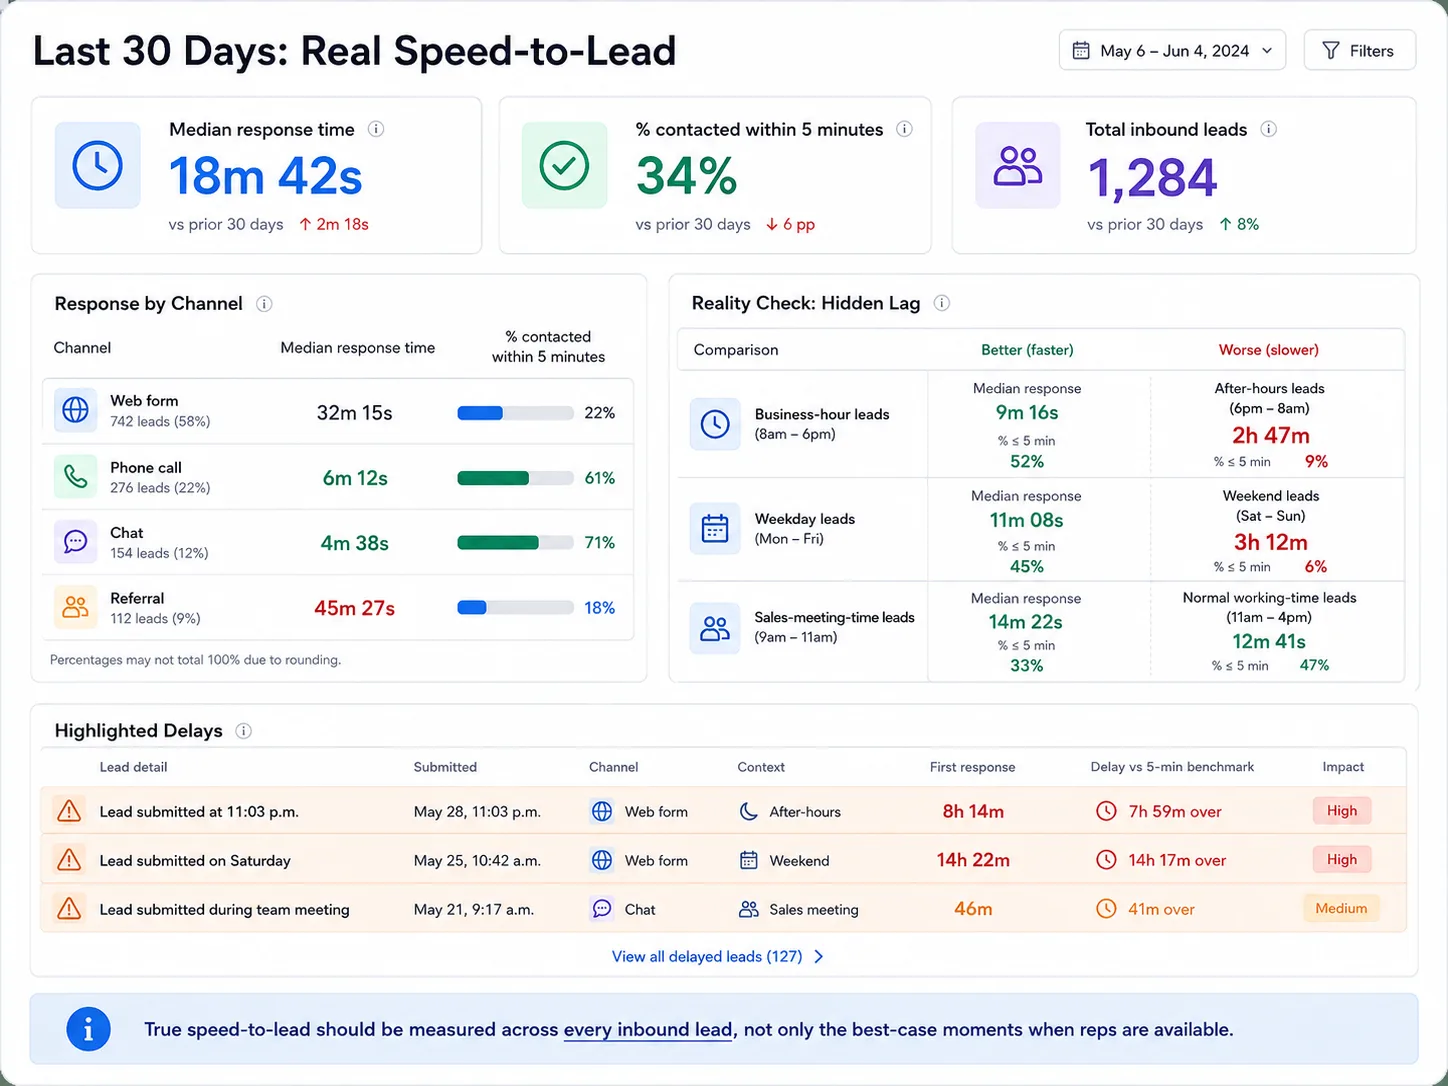Click the 2h 47m after-hours value
Viewport: 1448px width, 1086px height.
tap(1270, 436)
